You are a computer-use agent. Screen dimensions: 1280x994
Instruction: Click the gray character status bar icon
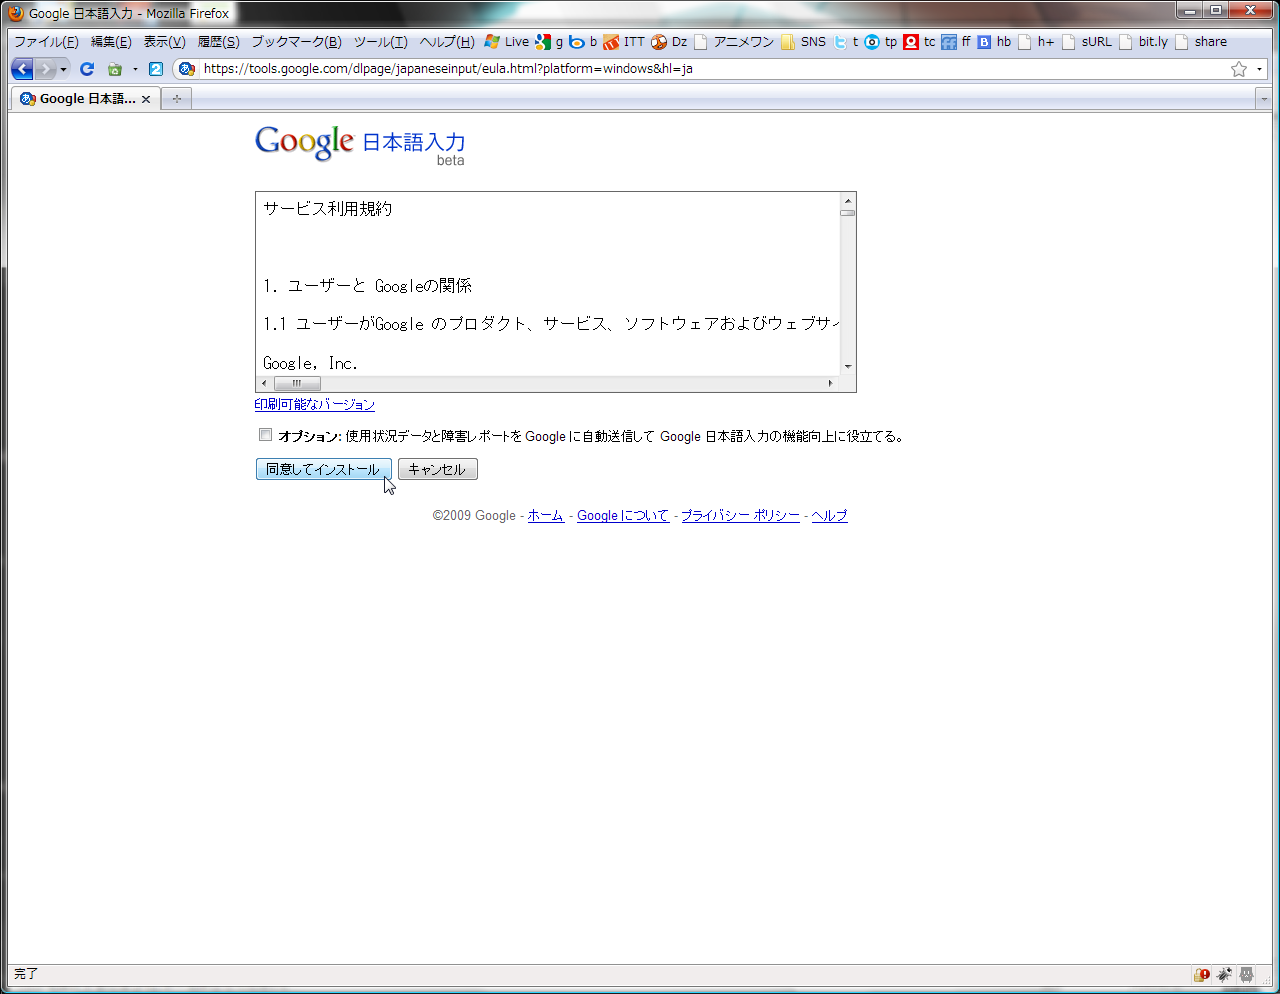[x=1247, y=975]
